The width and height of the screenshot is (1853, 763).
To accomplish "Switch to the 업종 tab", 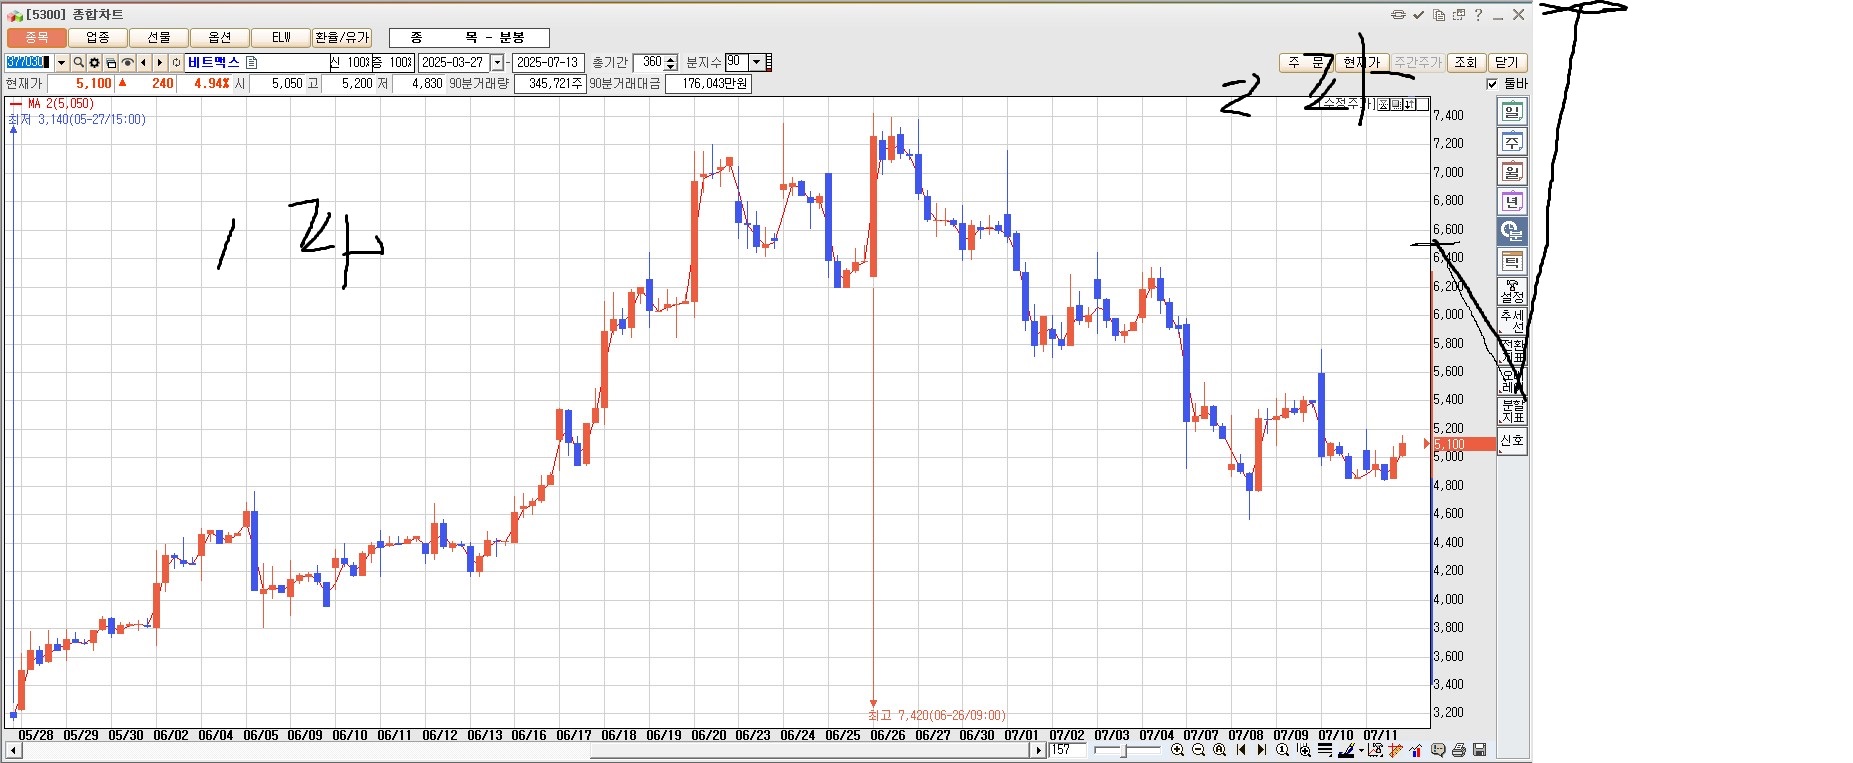I will pos(98,38).
